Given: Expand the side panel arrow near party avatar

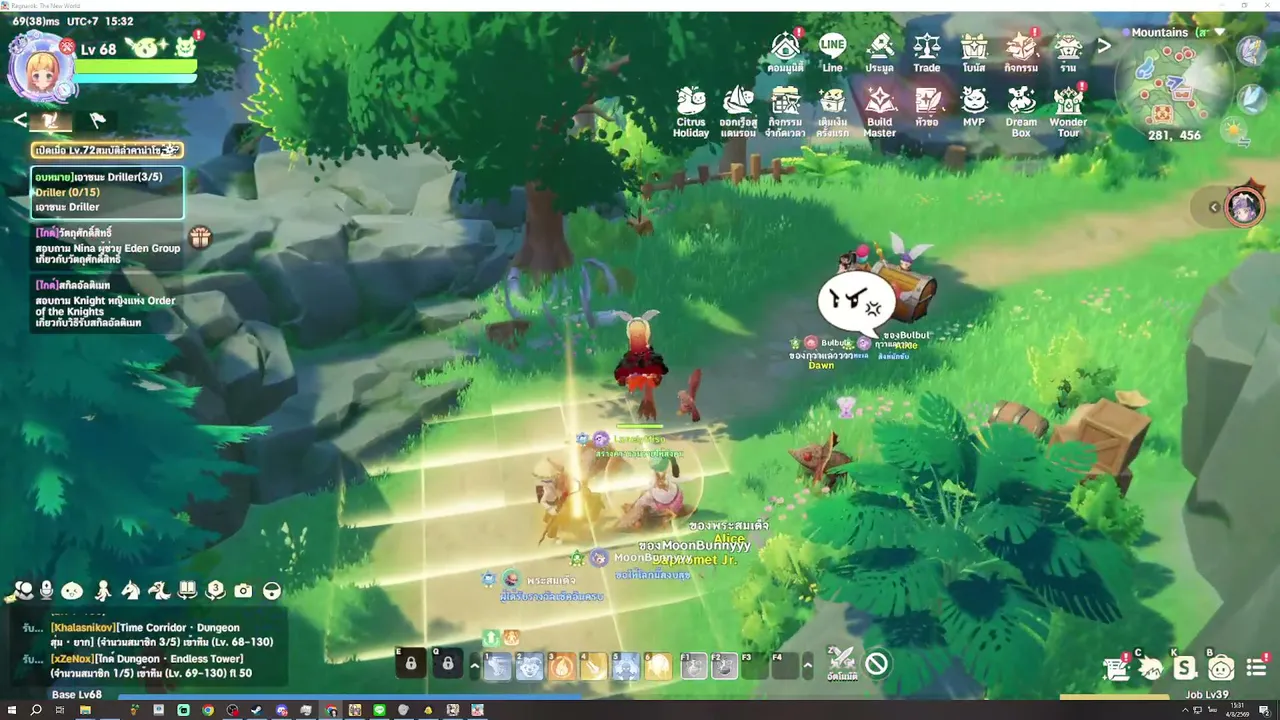Looking at the screenshot, I should 1214,207.
